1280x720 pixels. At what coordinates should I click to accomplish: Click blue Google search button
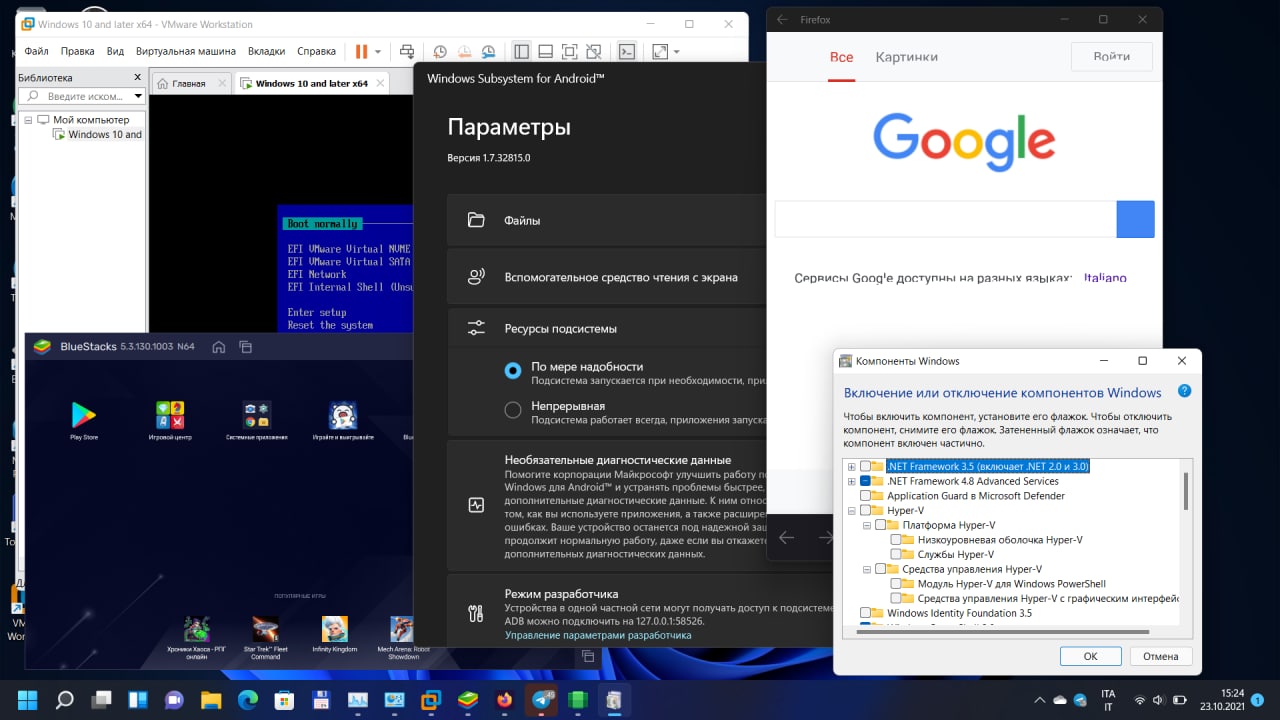tap(1135, 219)
